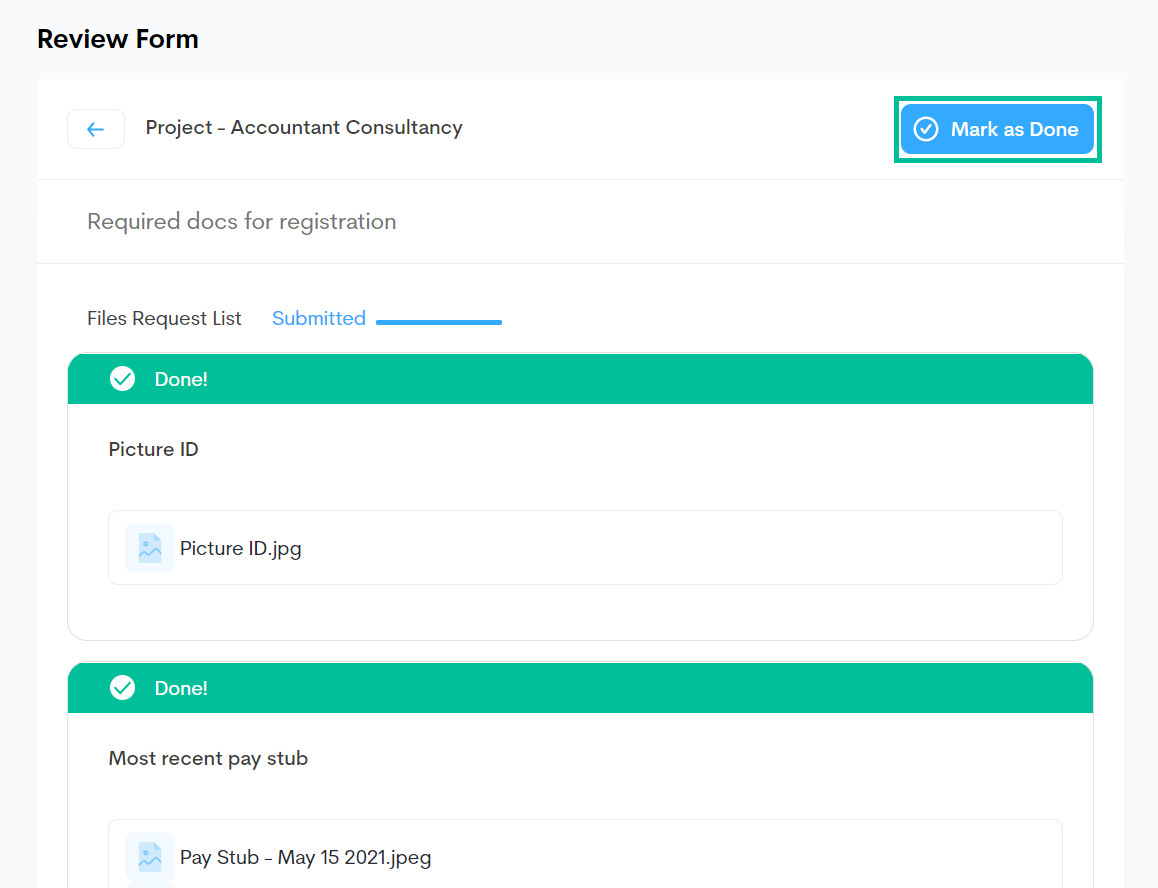Click the back arrow button
The height and width of the screenshot is (888, 1158).
[x=96, y=129]
